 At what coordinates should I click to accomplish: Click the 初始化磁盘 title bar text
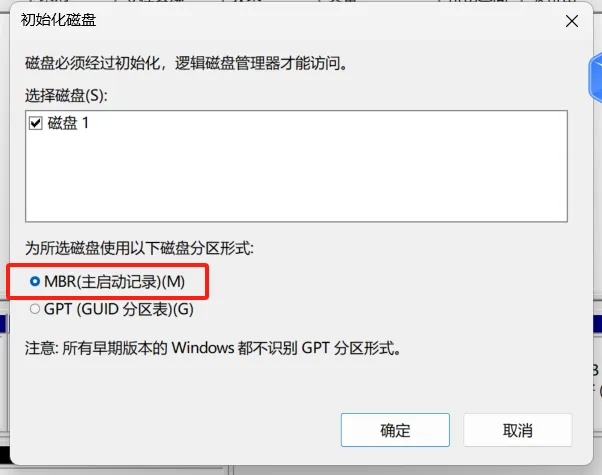tap(58, 20)
